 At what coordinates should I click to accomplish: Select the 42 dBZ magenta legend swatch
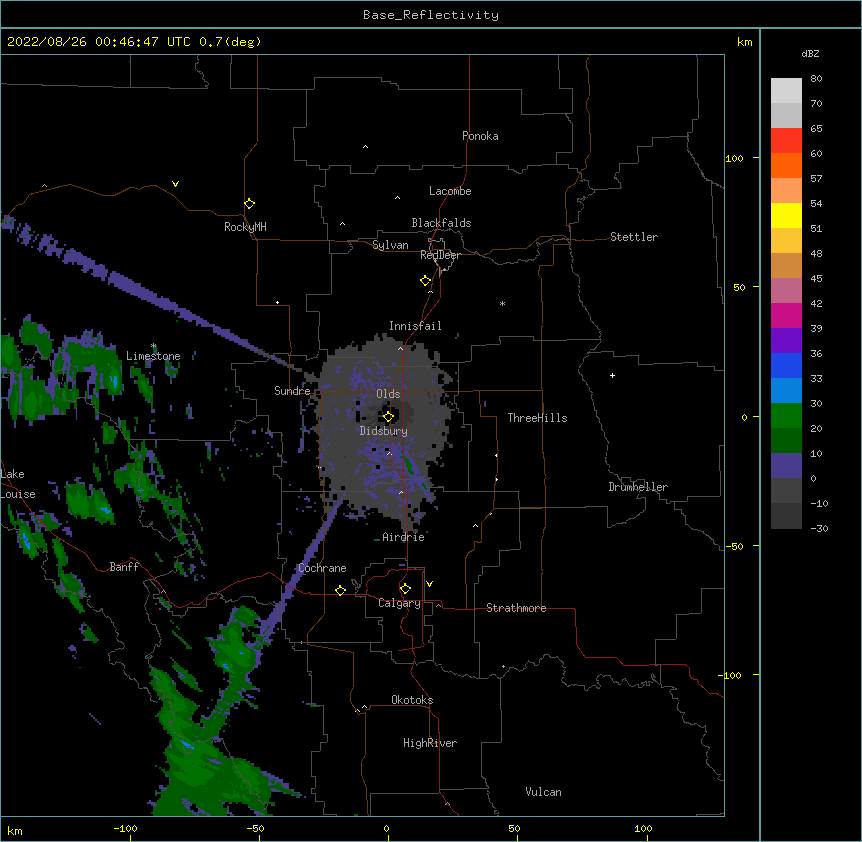(x=786, y=315)
